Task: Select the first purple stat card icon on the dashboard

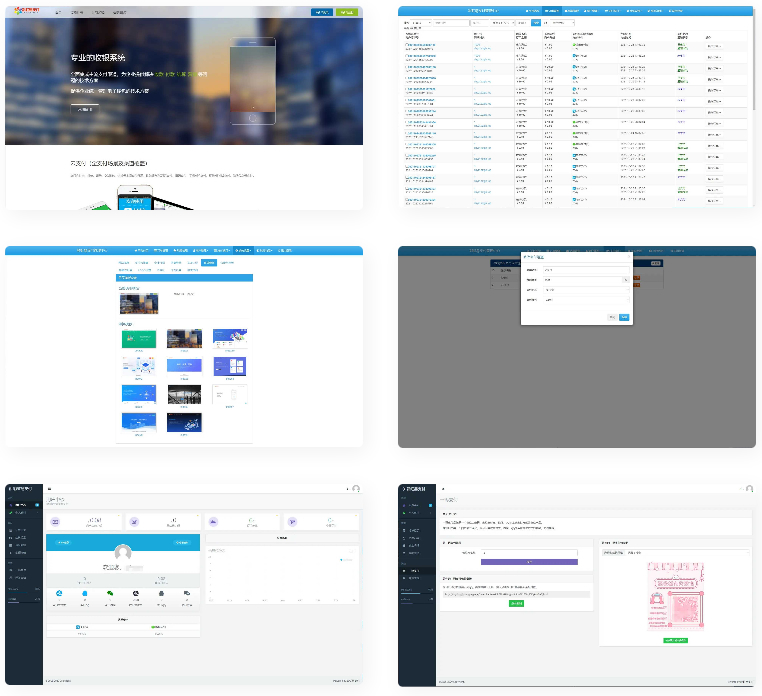Action: click(54, 522)
